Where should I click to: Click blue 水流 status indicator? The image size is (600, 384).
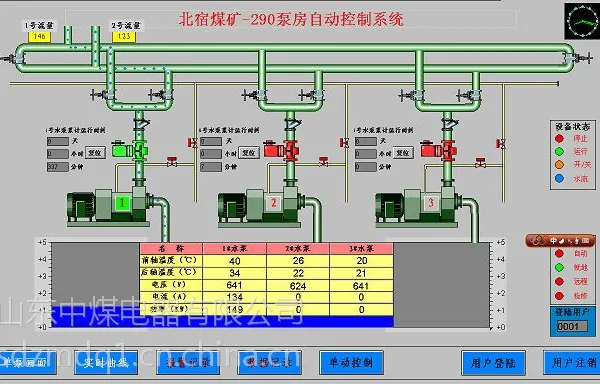(559, 179)
